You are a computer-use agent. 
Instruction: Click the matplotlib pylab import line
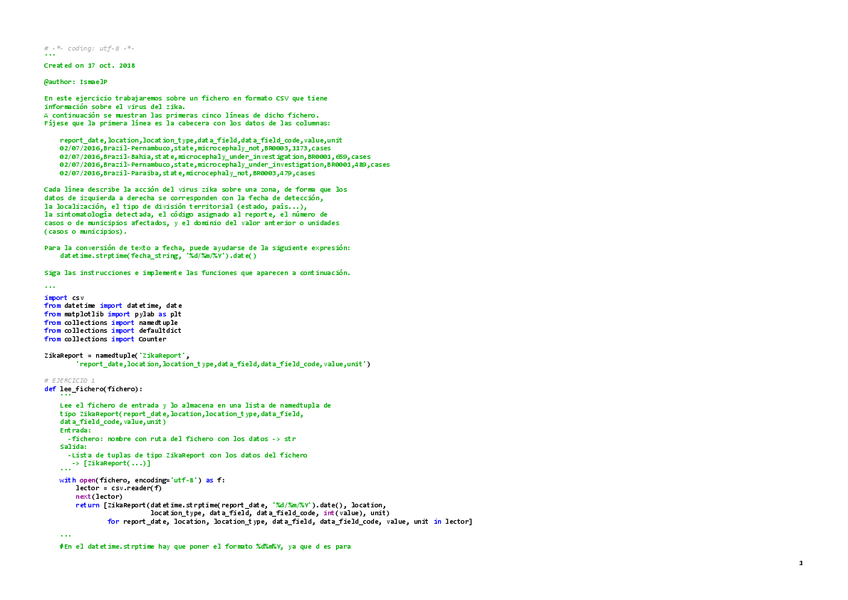click(112, 314)
